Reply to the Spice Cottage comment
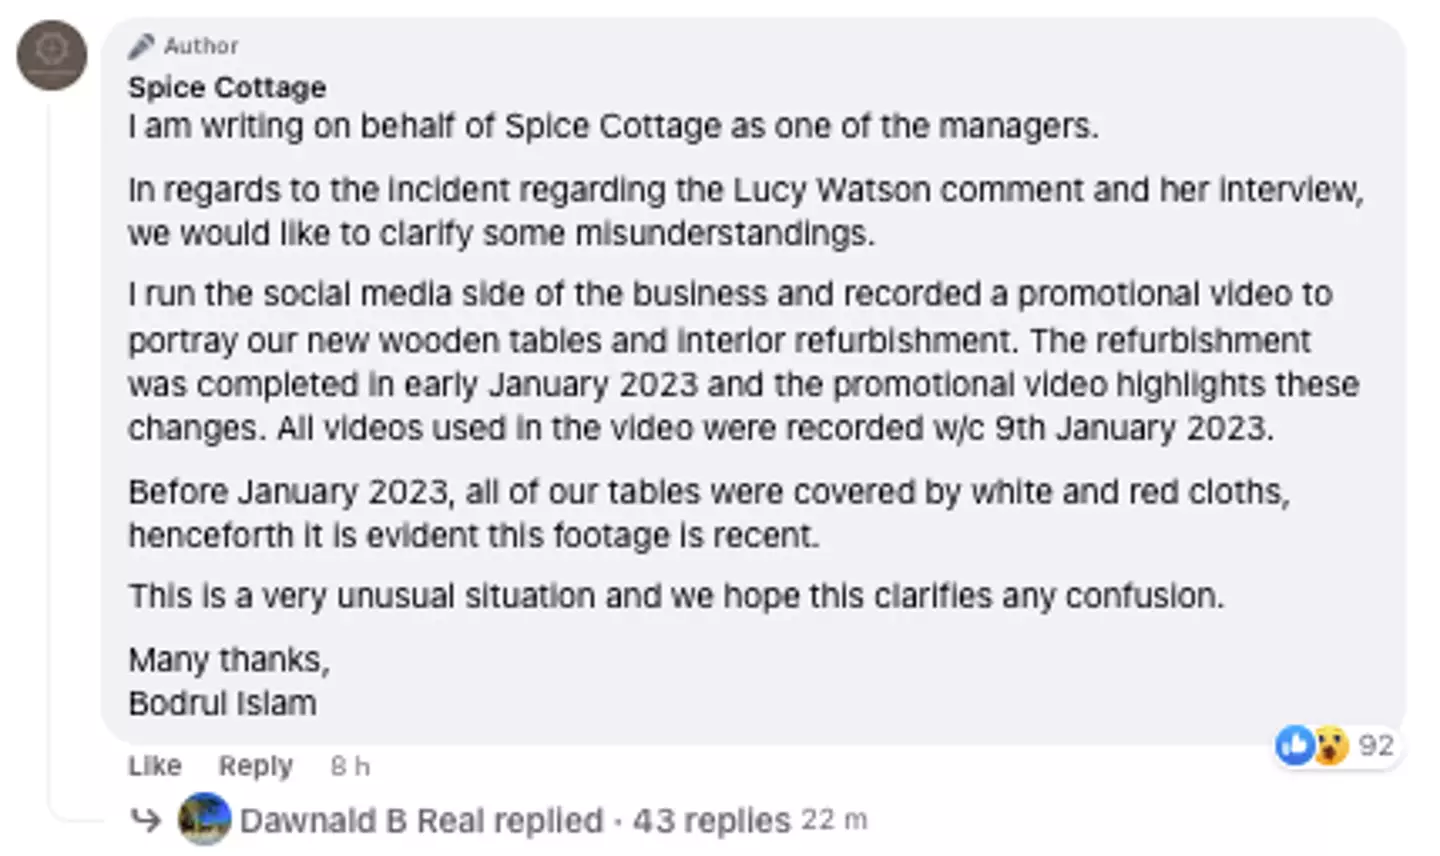The image size is (1440, 856). pyautogui.click(x=255, y=766)
